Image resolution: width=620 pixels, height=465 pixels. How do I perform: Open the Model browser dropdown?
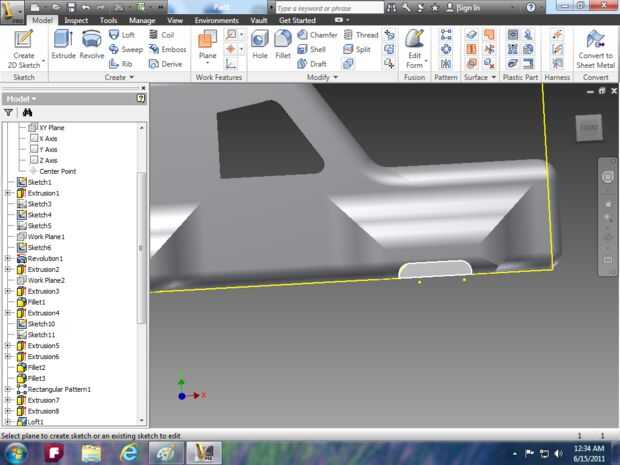point(21,98)
